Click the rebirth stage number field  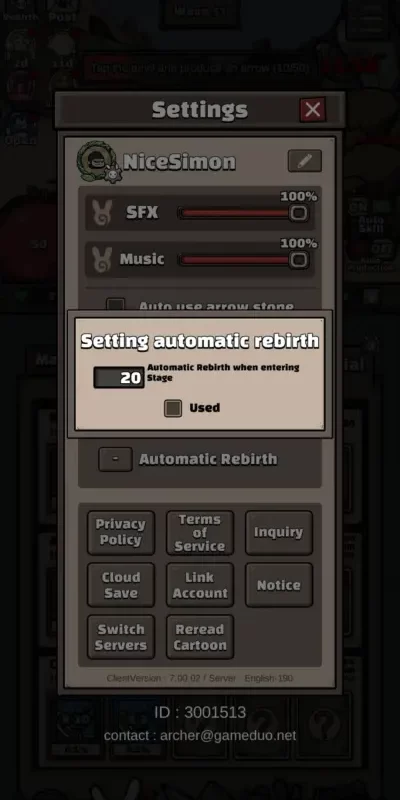[119, 378]
